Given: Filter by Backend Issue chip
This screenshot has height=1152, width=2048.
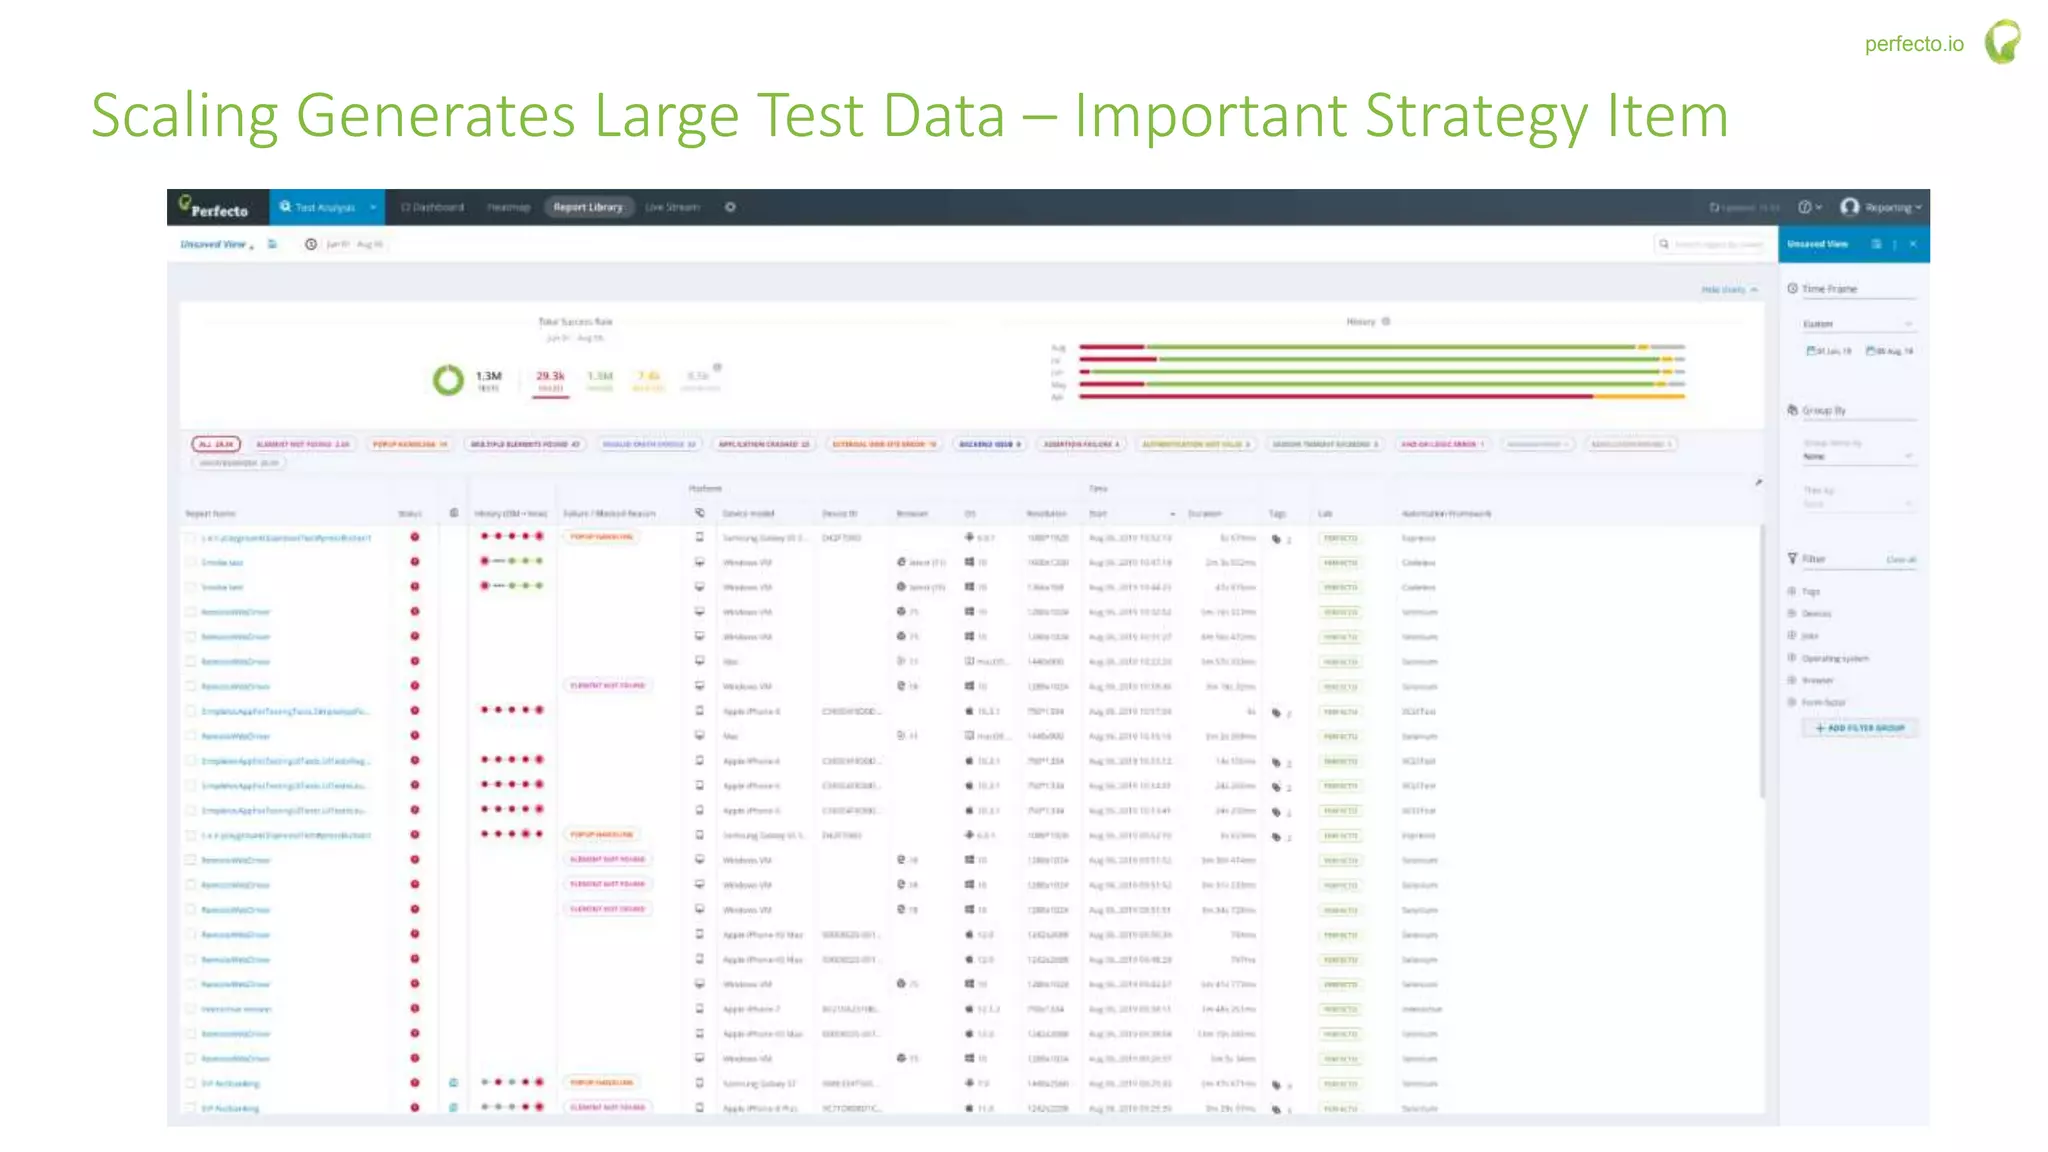Looking at the screenshot, I should pyautogui.click(x=990, y=444).
